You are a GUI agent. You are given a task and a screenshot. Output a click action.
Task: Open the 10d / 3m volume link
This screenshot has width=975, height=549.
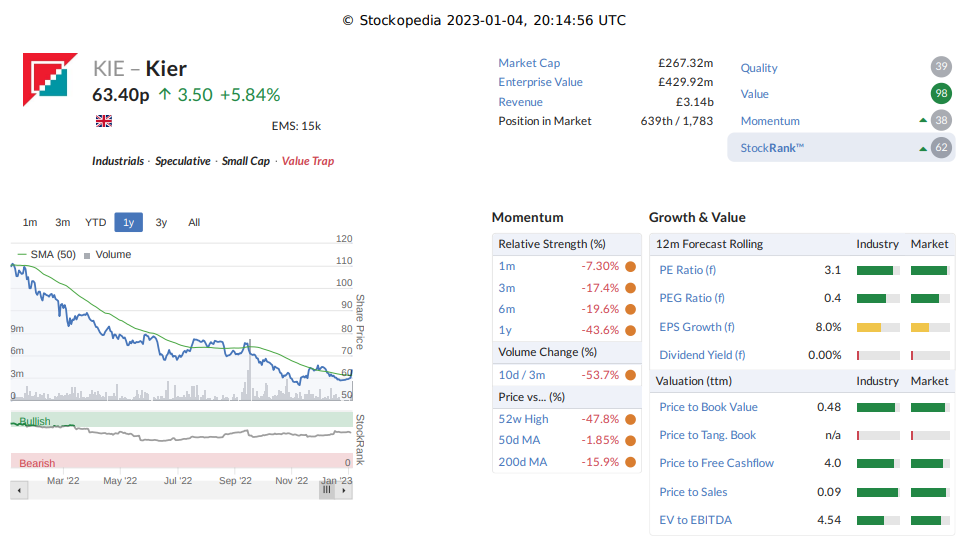[522, 375]
